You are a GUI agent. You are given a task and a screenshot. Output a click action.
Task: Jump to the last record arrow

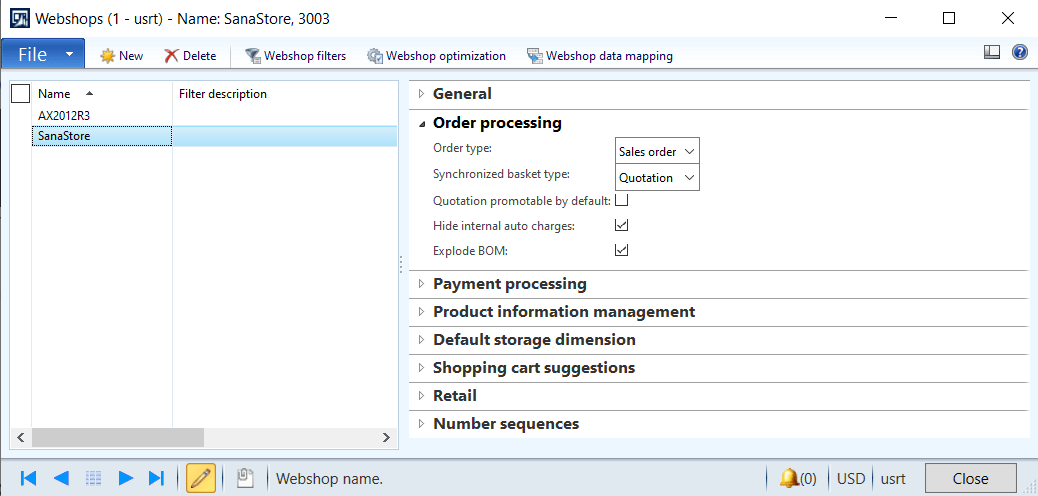156,478
